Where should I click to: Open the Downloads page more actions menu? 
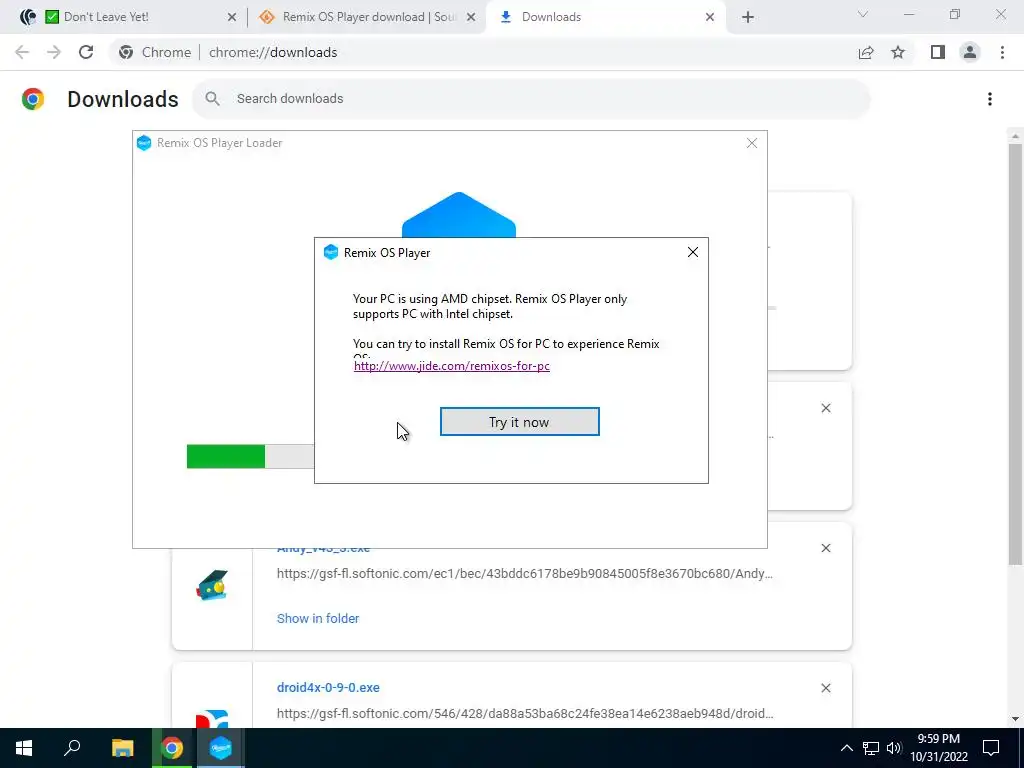coord(990,99)
